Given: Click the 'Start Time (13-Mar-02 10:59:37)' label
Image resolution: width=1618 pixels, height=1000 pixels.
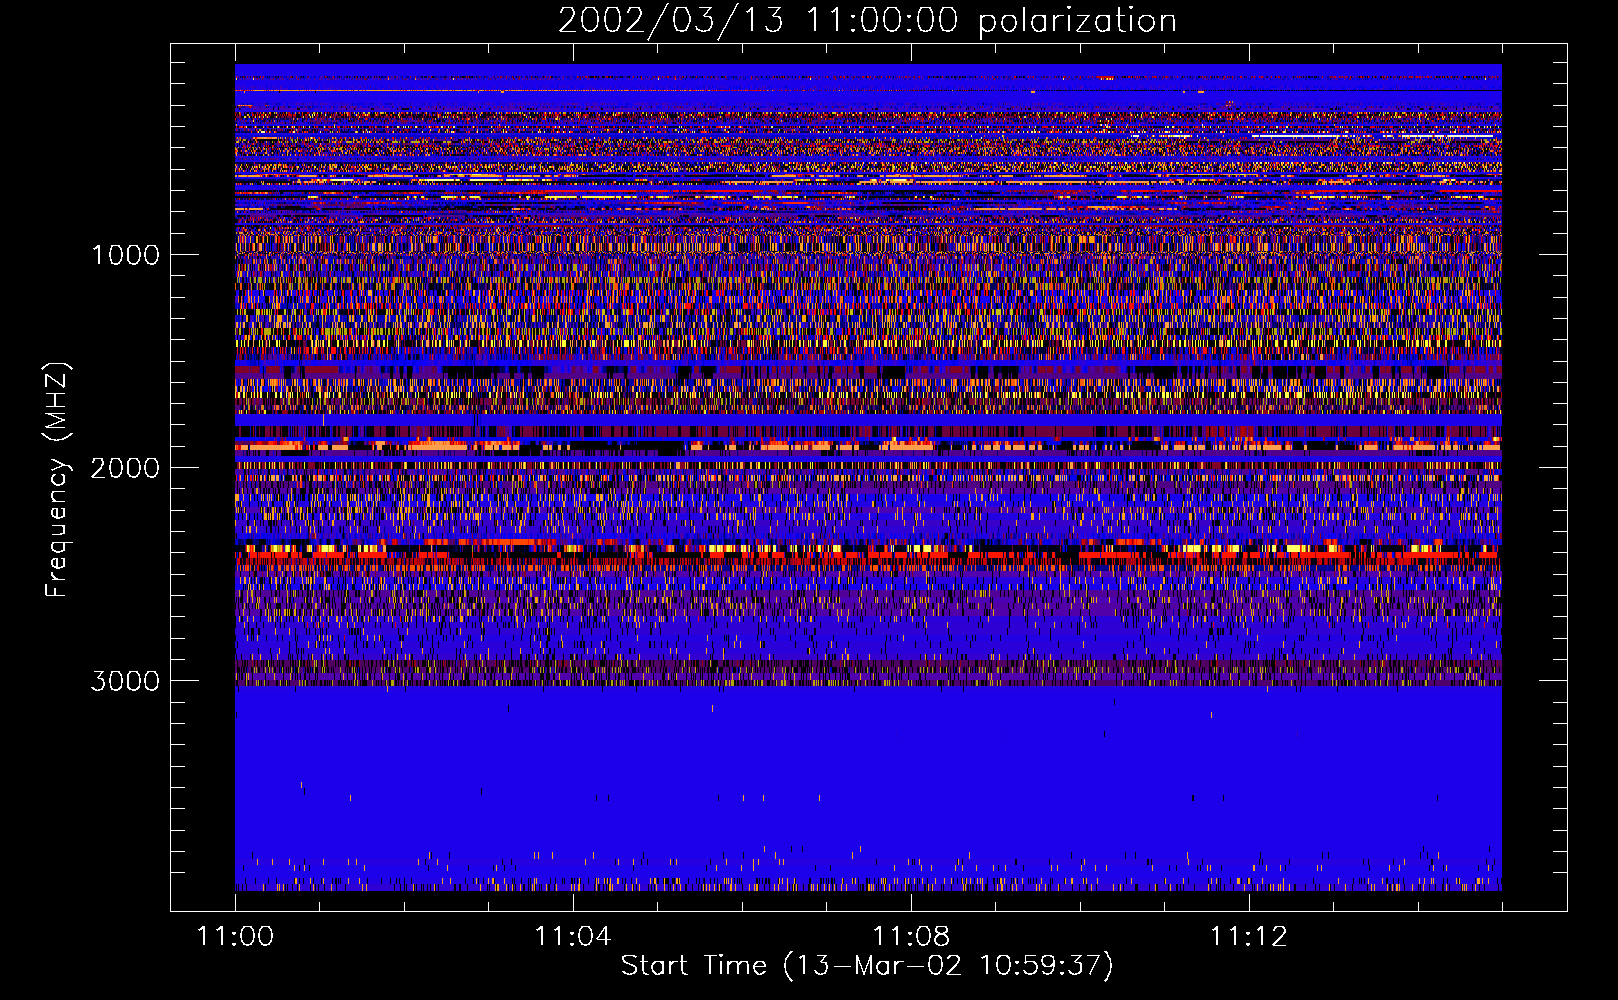Looking at the screenshot, I should [x=867, y=966].
